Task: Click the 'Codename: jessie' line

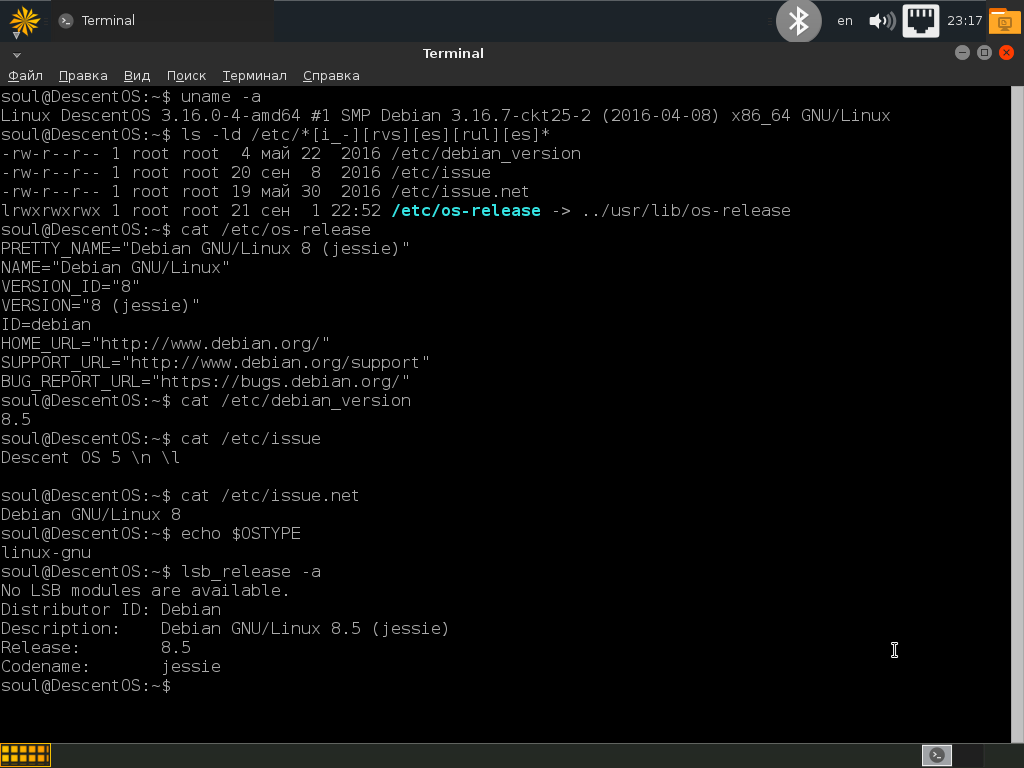Action: point(111,667)
